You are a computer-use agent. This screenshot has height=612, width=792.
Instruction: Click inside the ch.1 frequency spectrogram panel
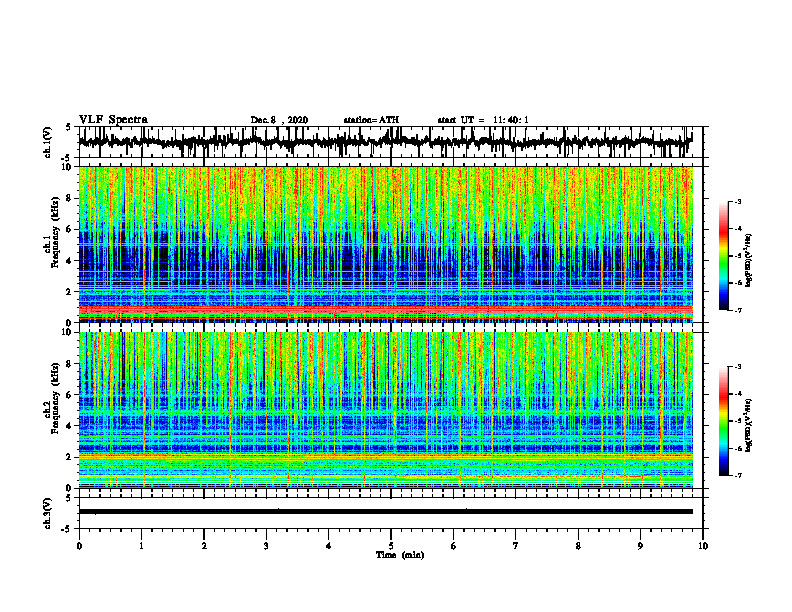(385, 244)
